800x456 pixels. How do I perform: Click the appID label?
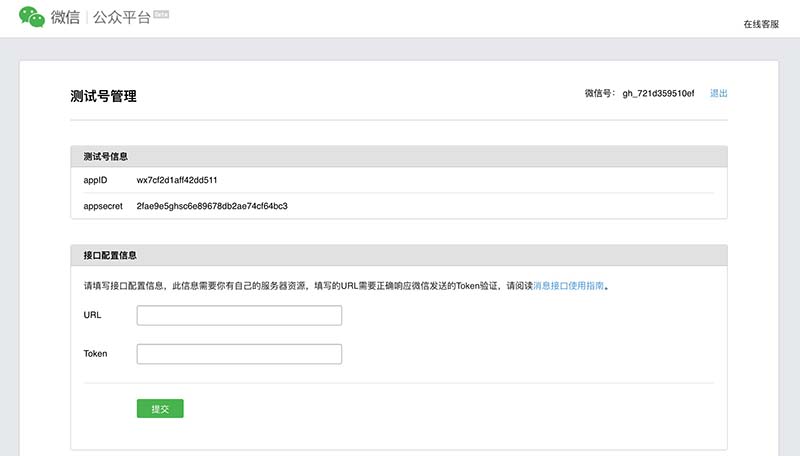pos(95,180)
